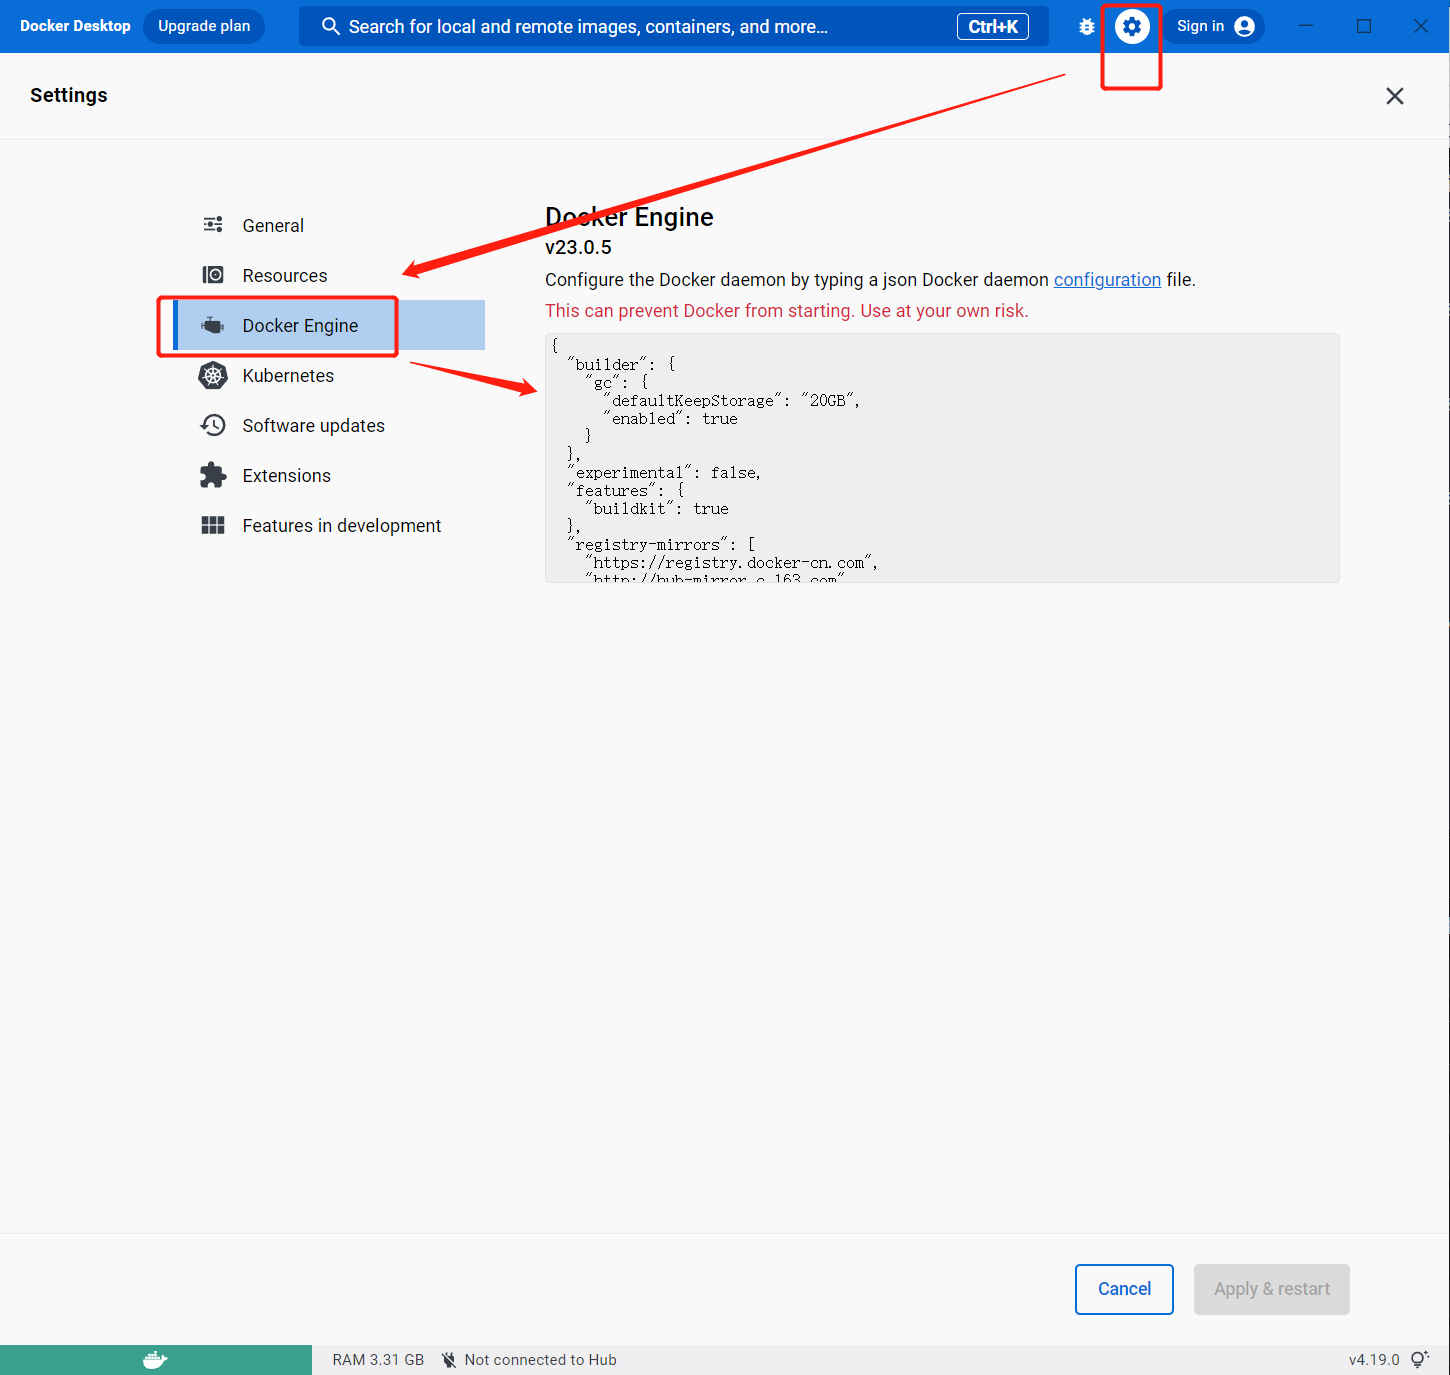Click the Features in development grid icon
Viewport: 1450px width, 1375px height.
click(x=213, y=525)
